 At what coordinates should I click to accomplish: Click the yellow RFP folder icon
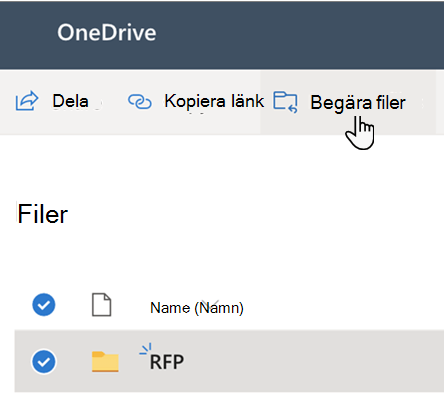105,362
